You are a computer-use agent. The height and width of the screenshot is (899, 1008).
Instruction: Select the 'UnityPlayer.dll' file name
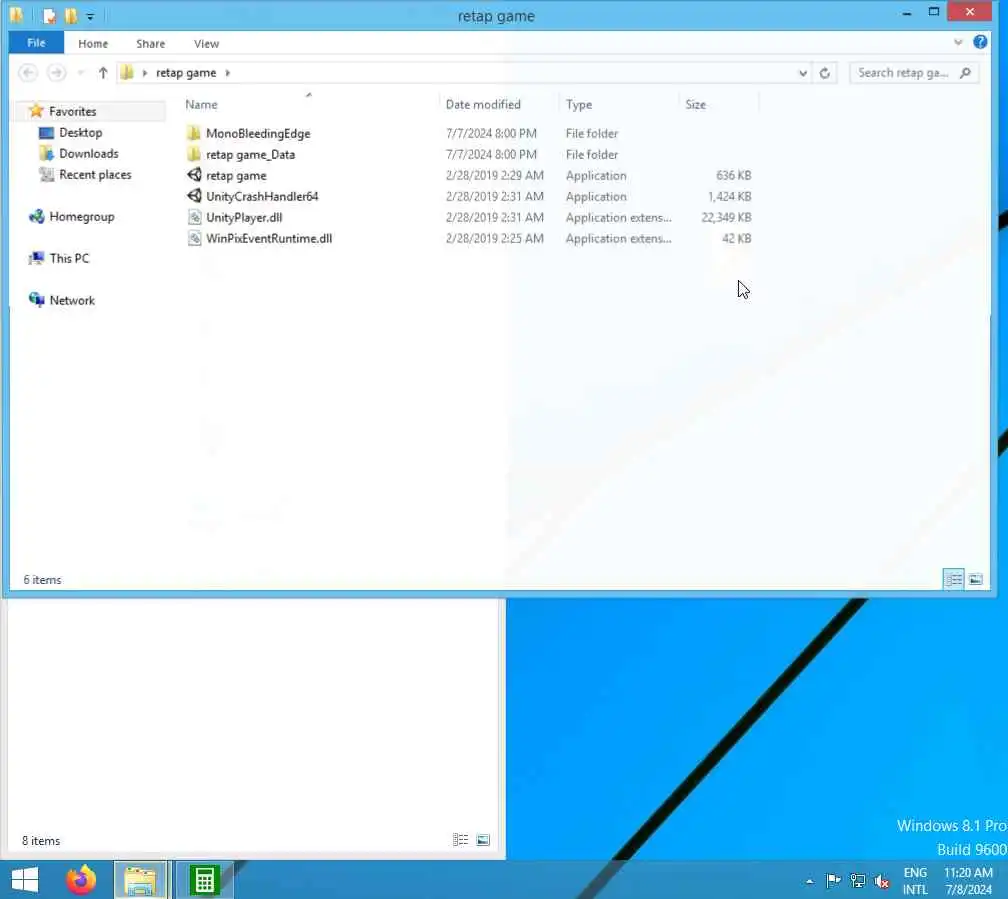[244, 217]
